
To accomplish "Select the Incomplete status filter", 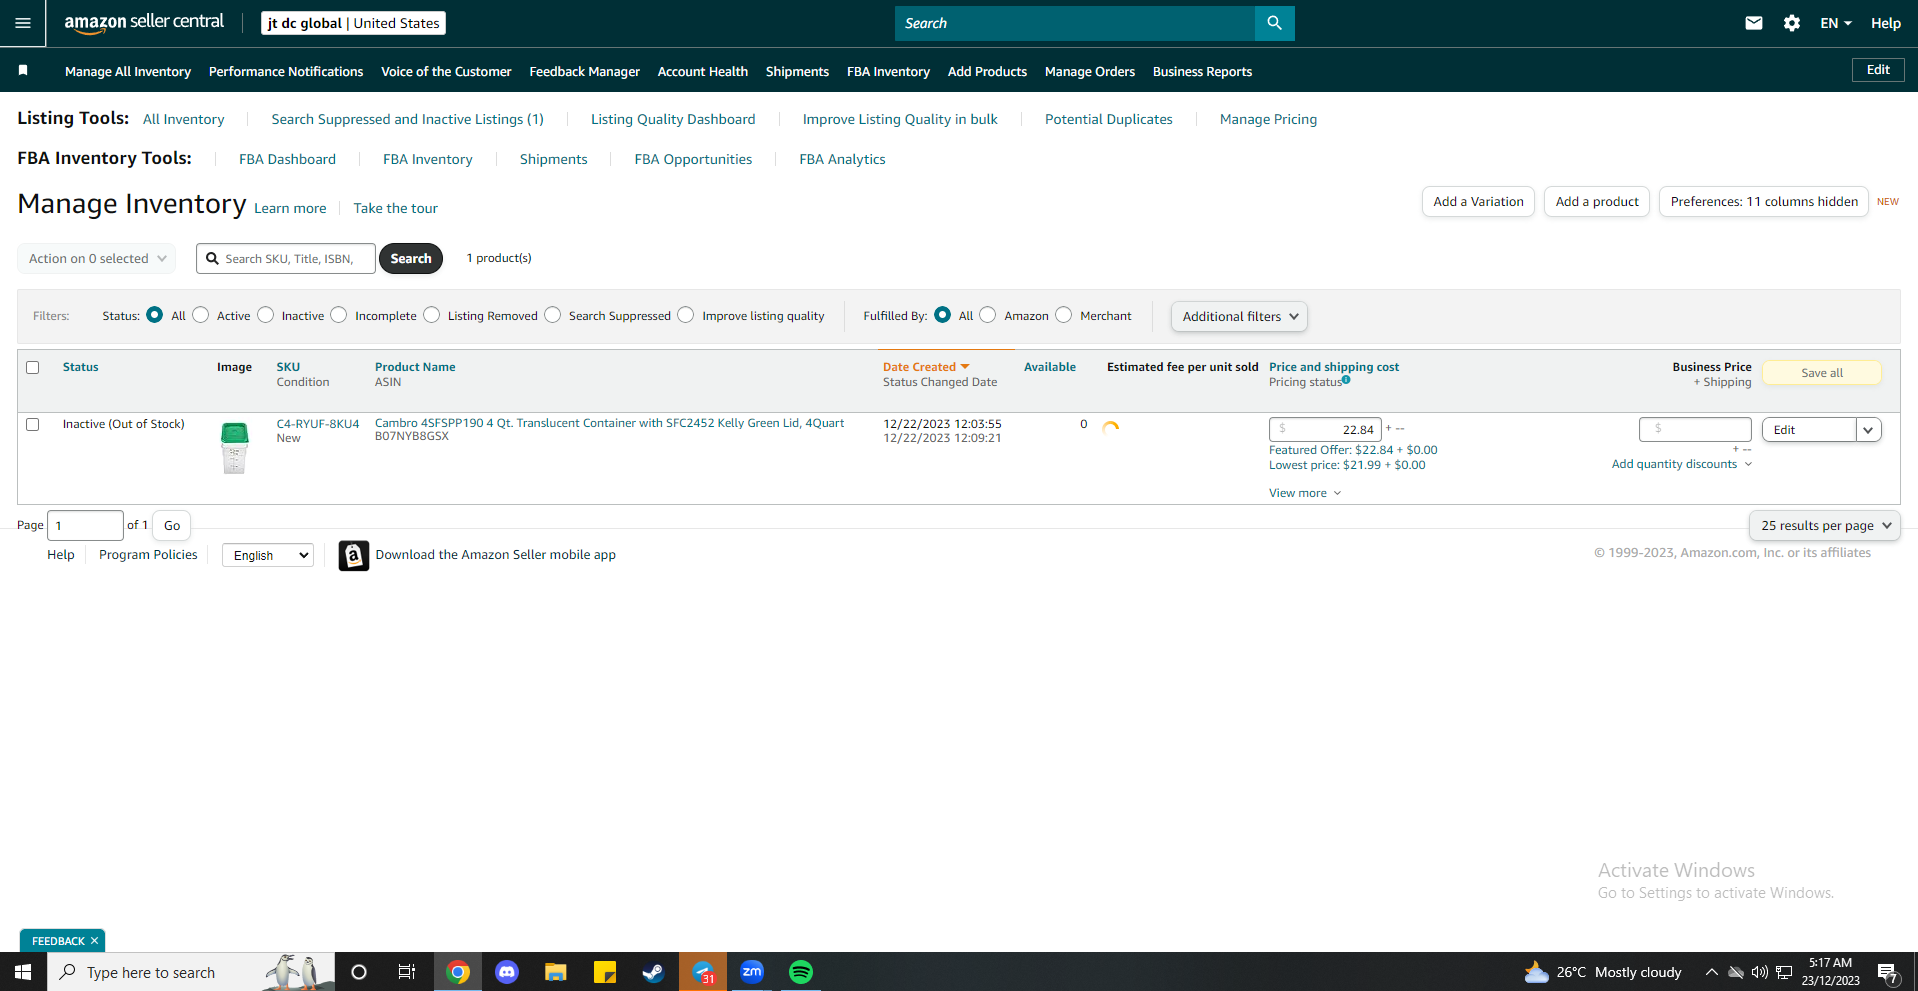I will (x=339, y=315).
